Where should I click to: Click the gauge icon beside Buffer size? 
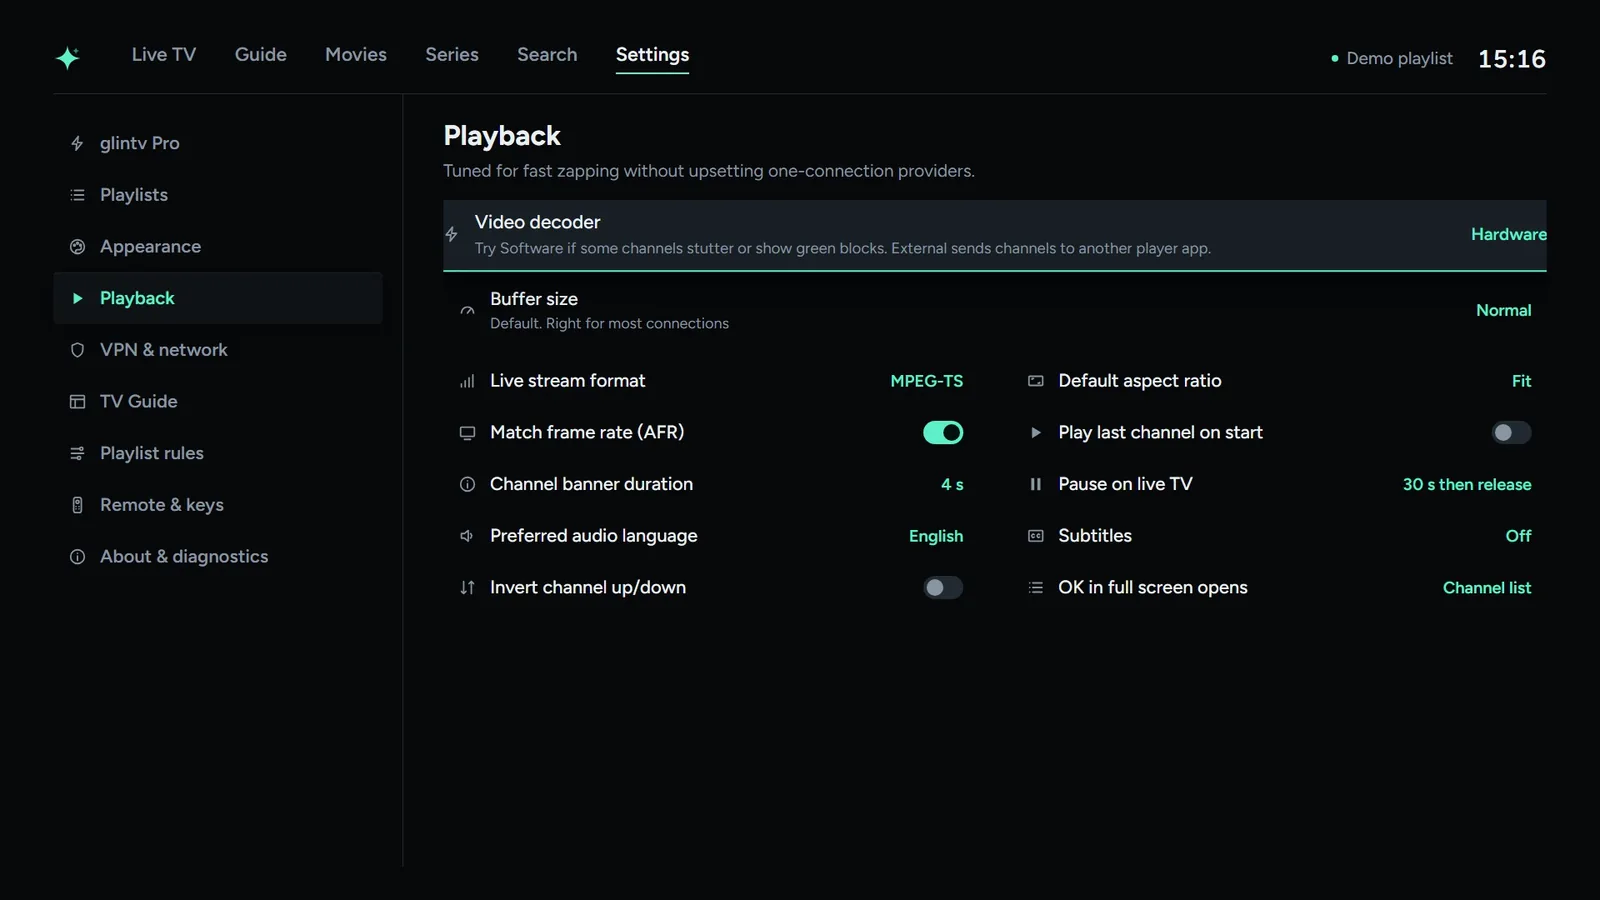click(467, 311)
